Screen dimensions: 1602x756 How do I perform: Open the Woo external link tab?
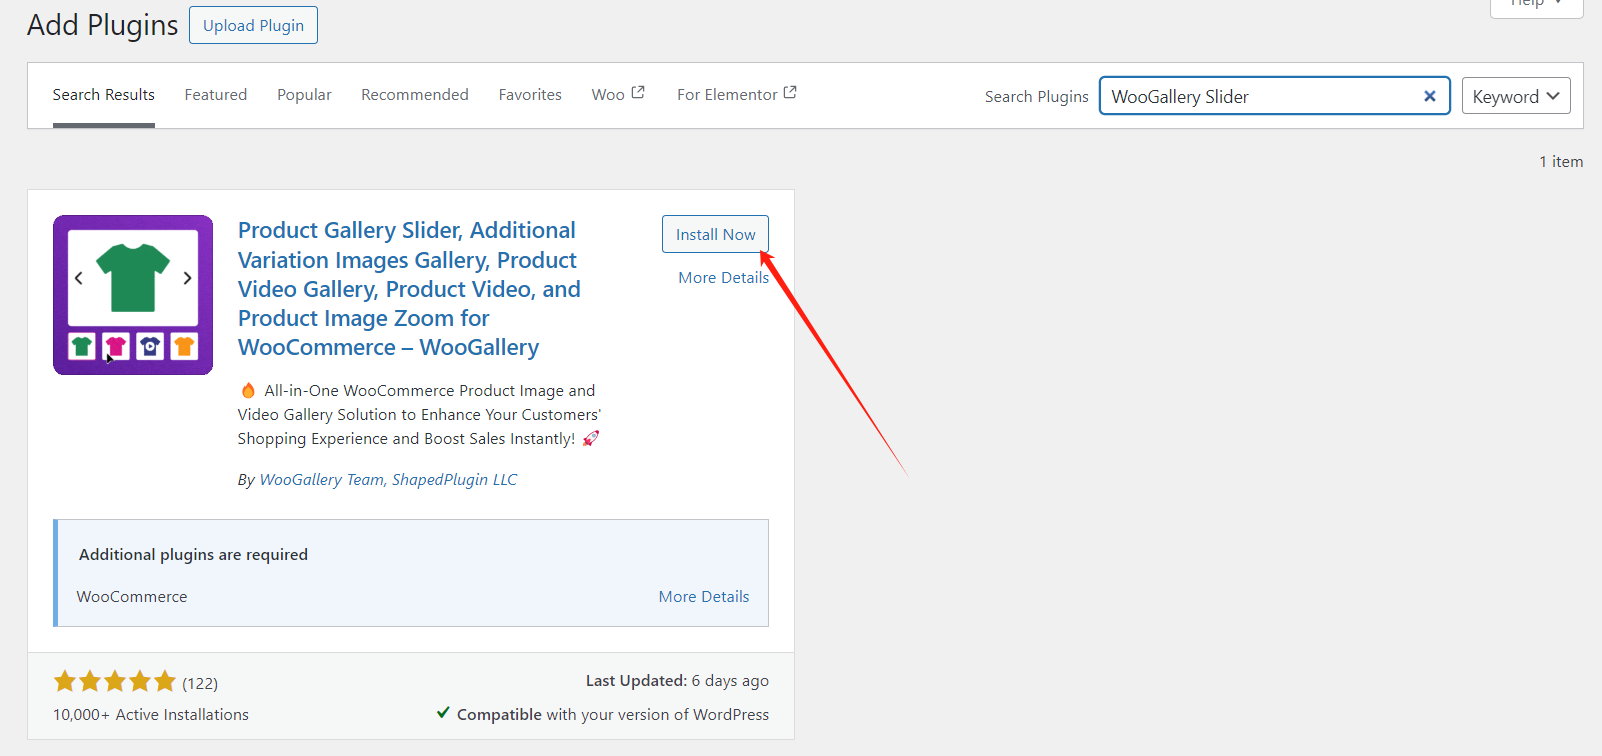pos(618,94)
